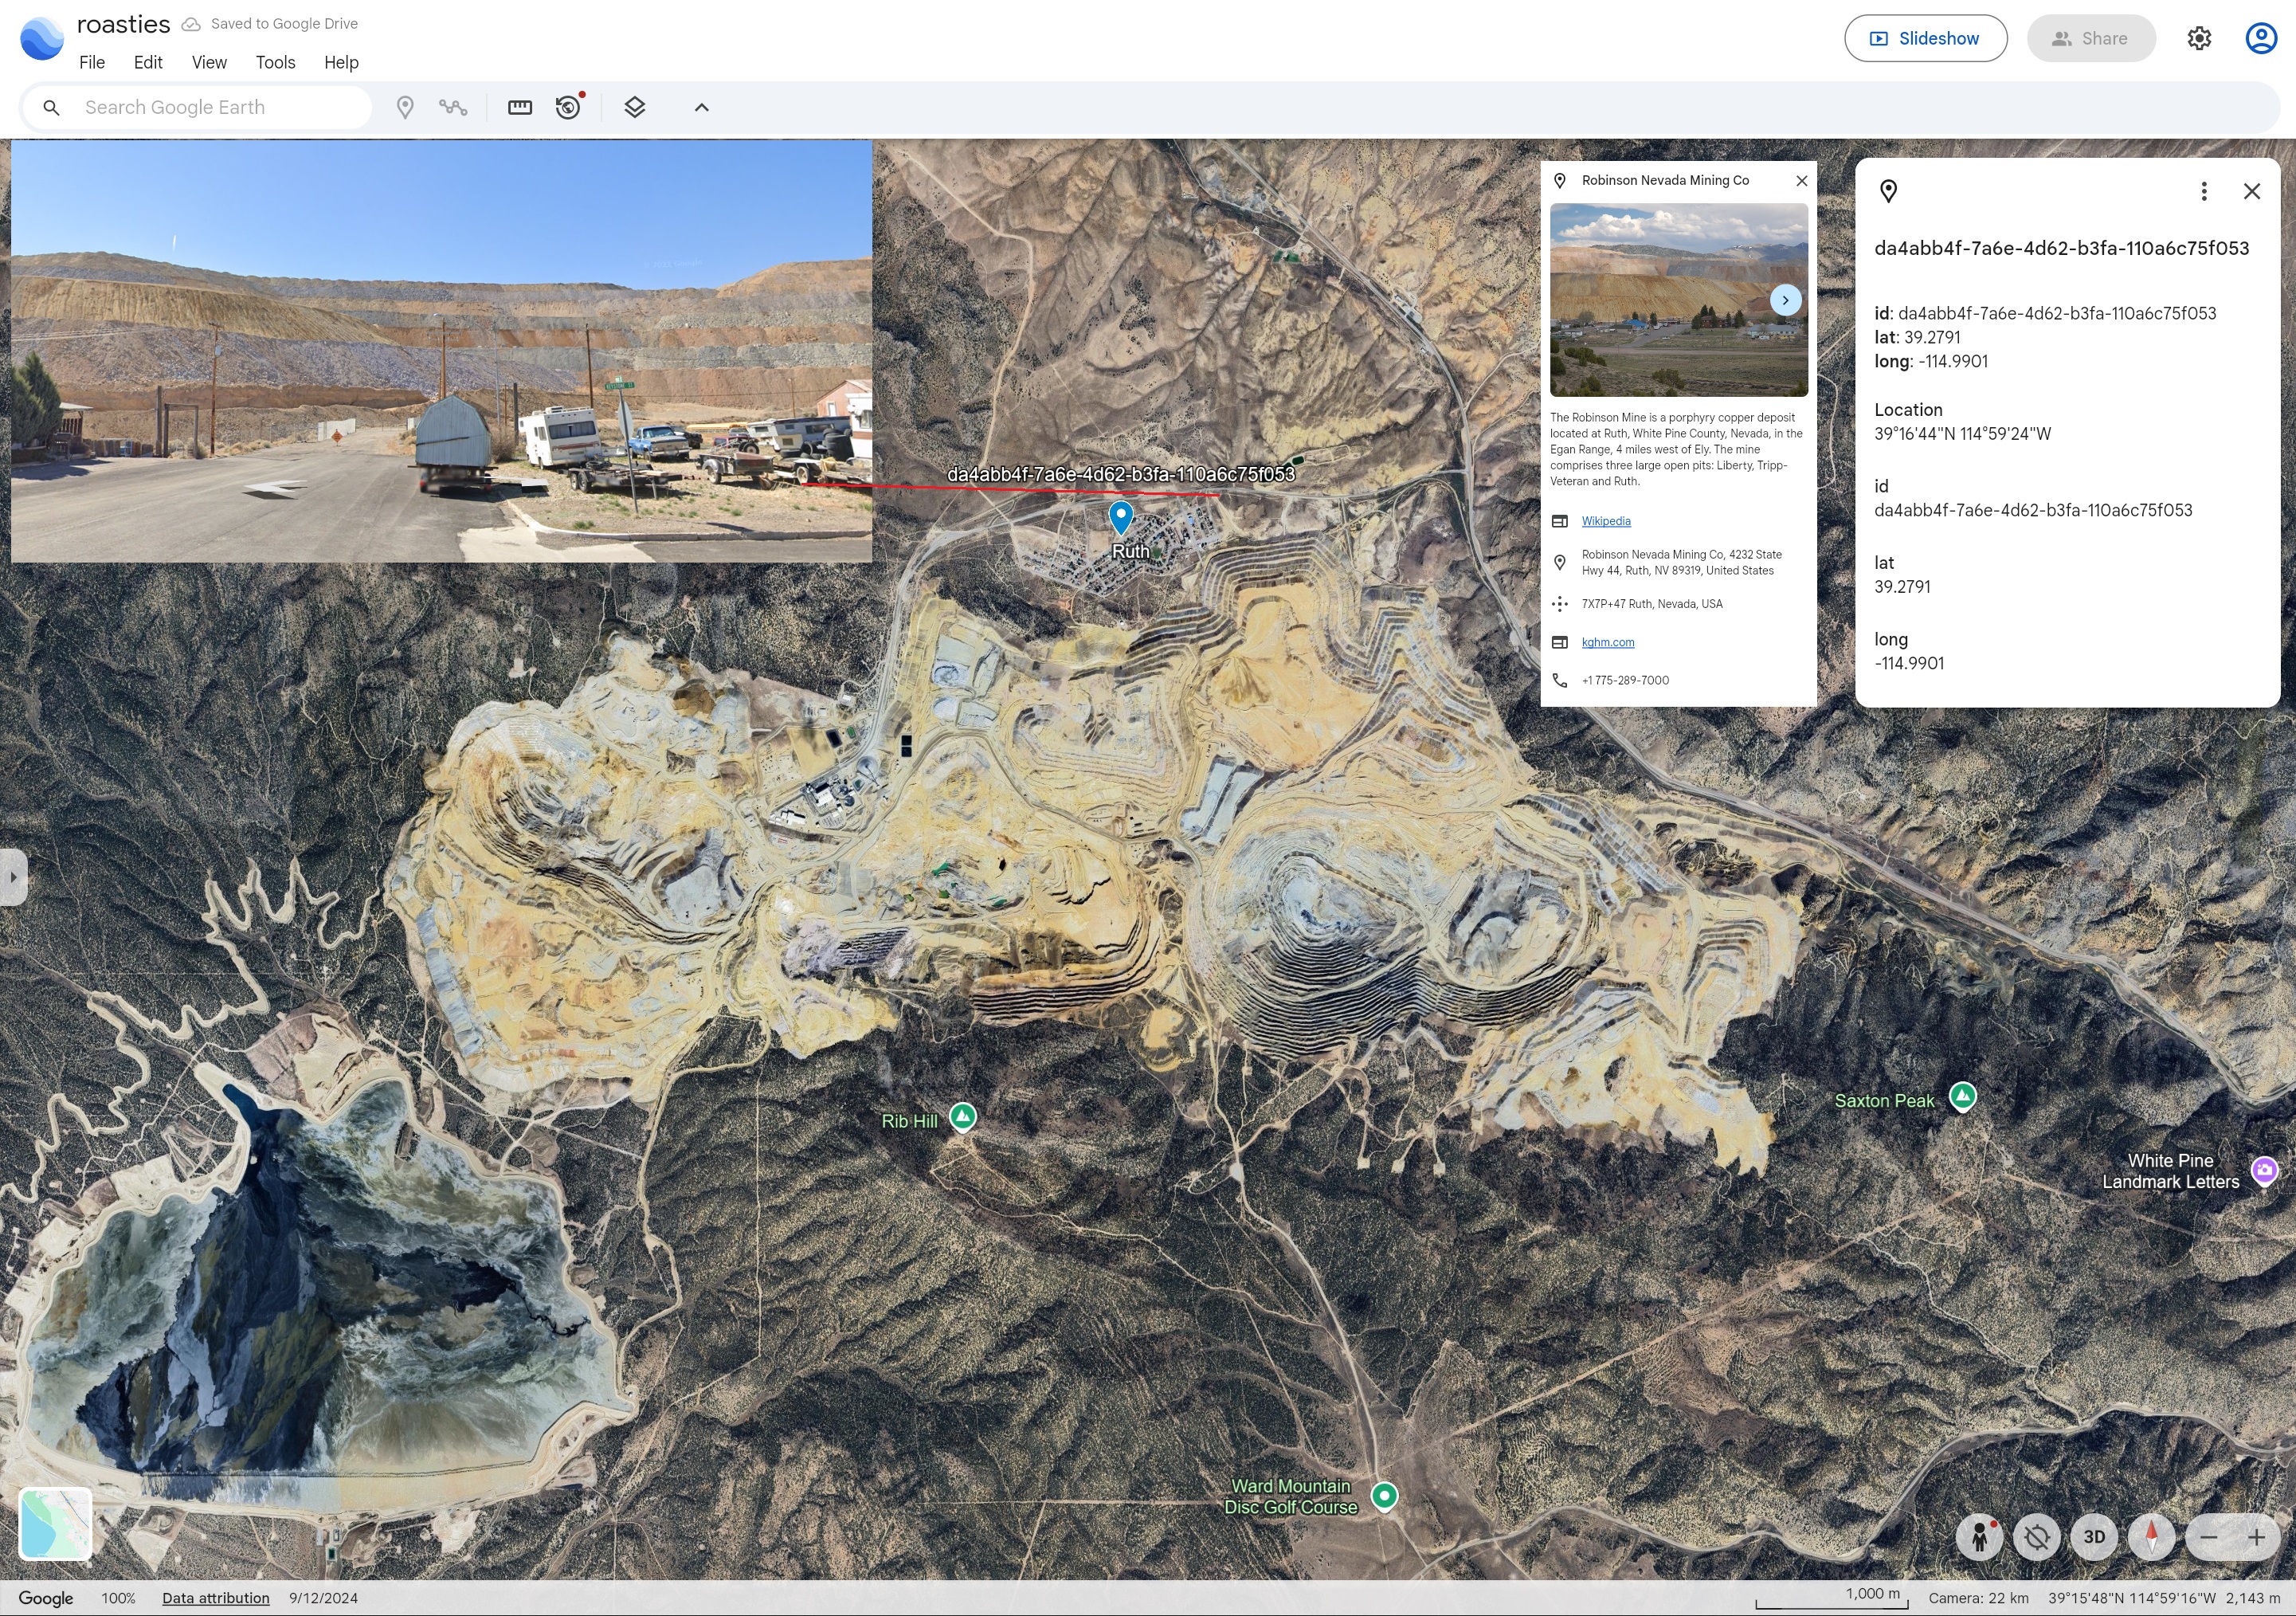2296x1616 pixels.
Task: Click the Ruth town label
Action: [x=1131, y=551]
